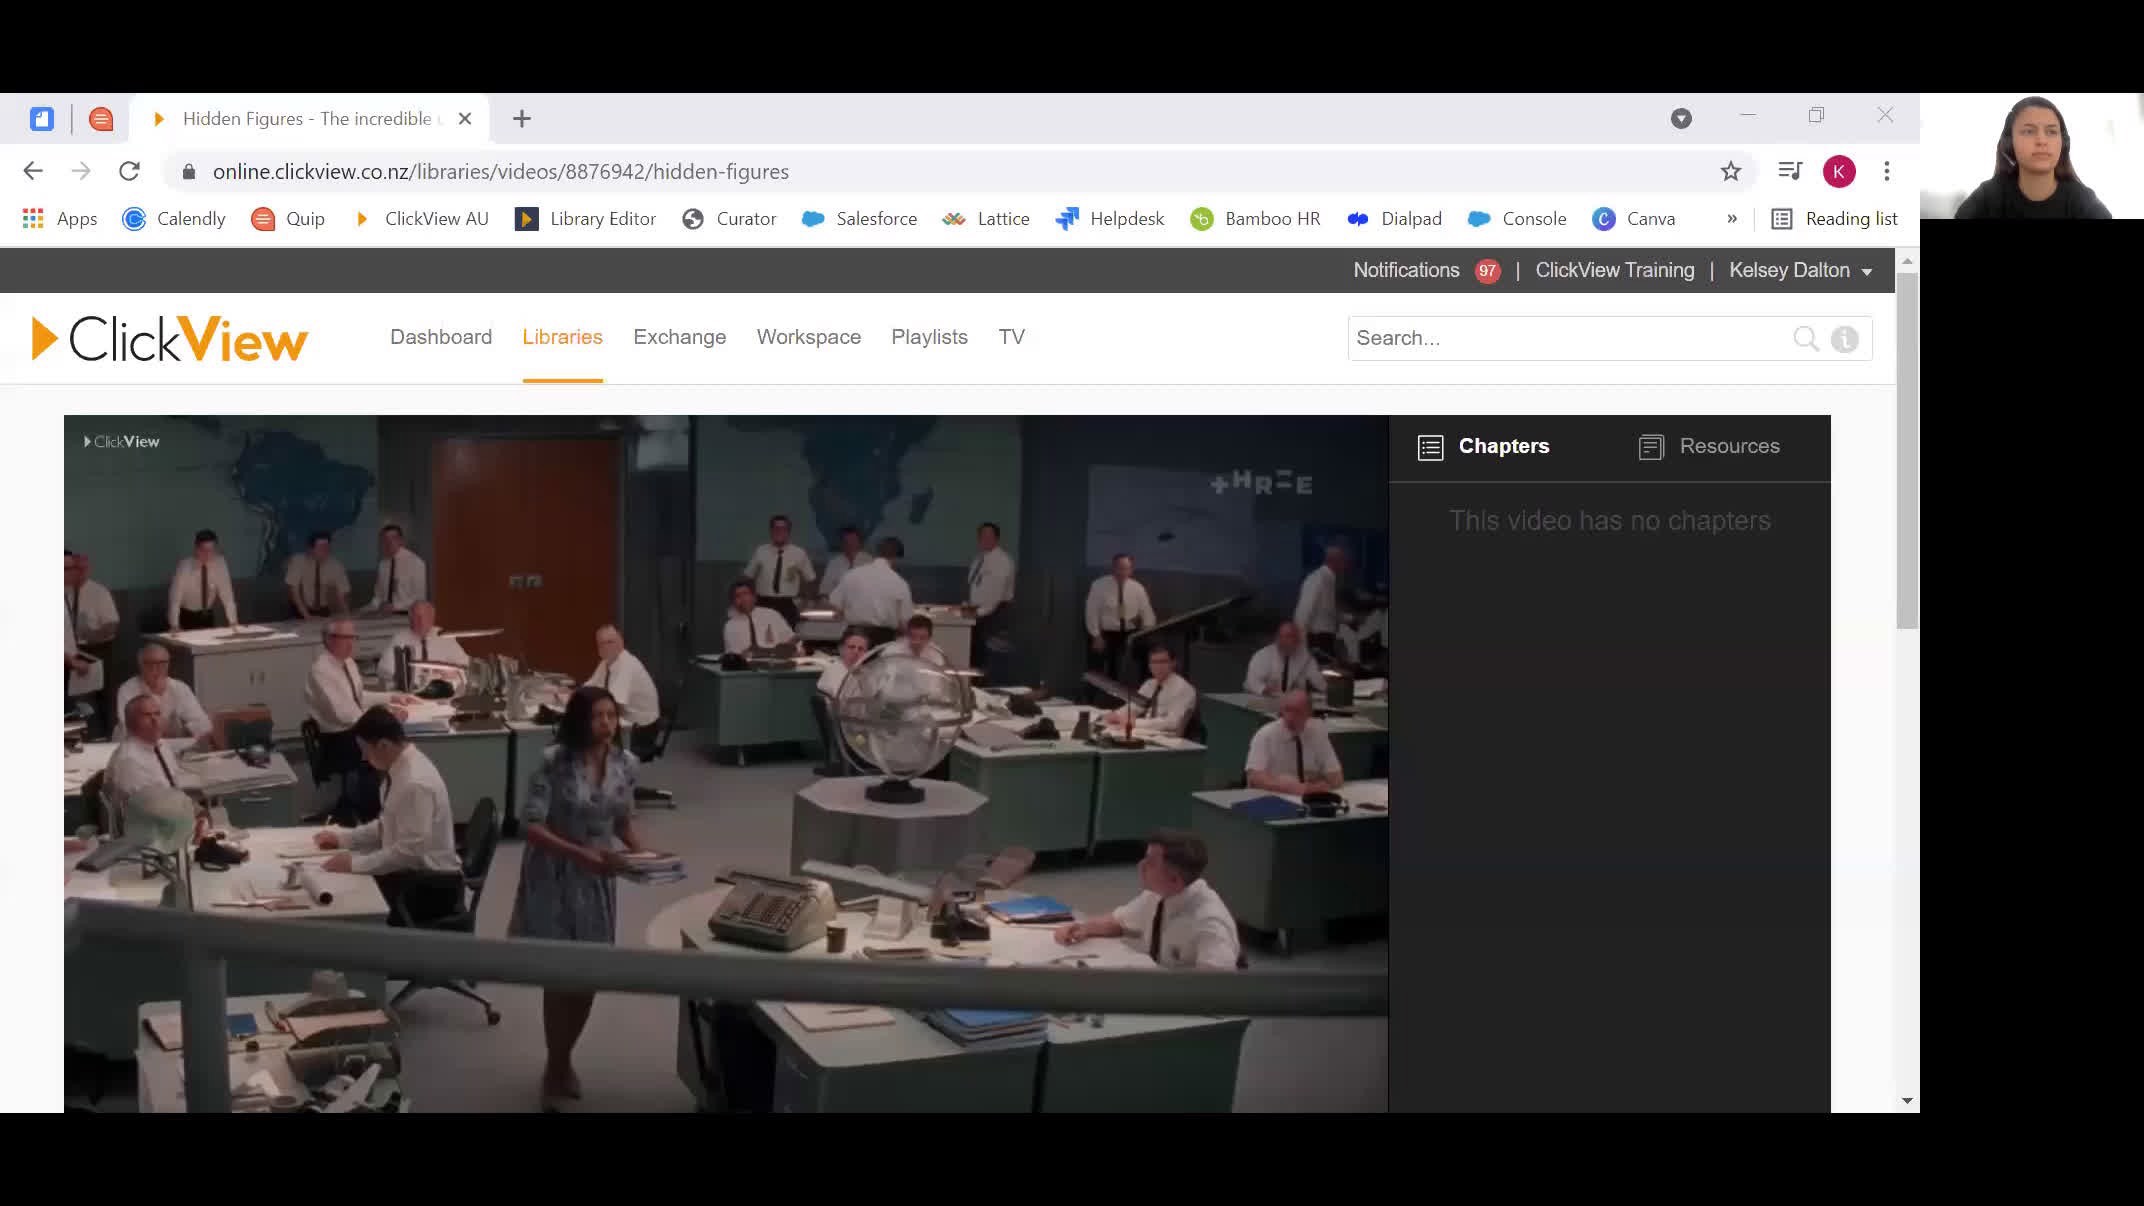This screenshot has height=1206, width=2144.
Task: Select Libraries navigation item
Action: (562, 337)
